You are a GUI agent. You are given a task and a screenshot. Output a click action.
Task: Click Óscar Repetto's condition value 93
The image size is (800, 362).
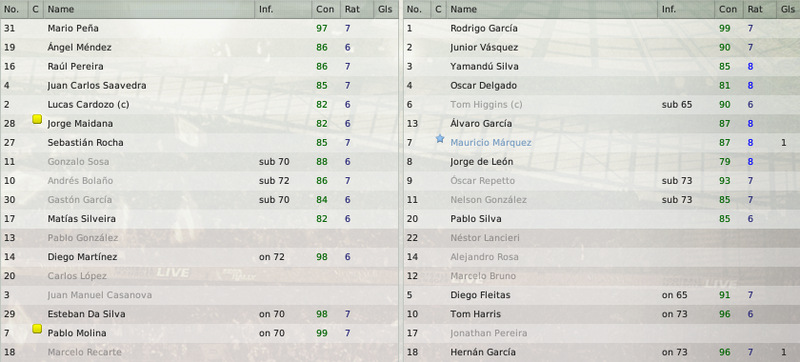(x=724, y=181)
